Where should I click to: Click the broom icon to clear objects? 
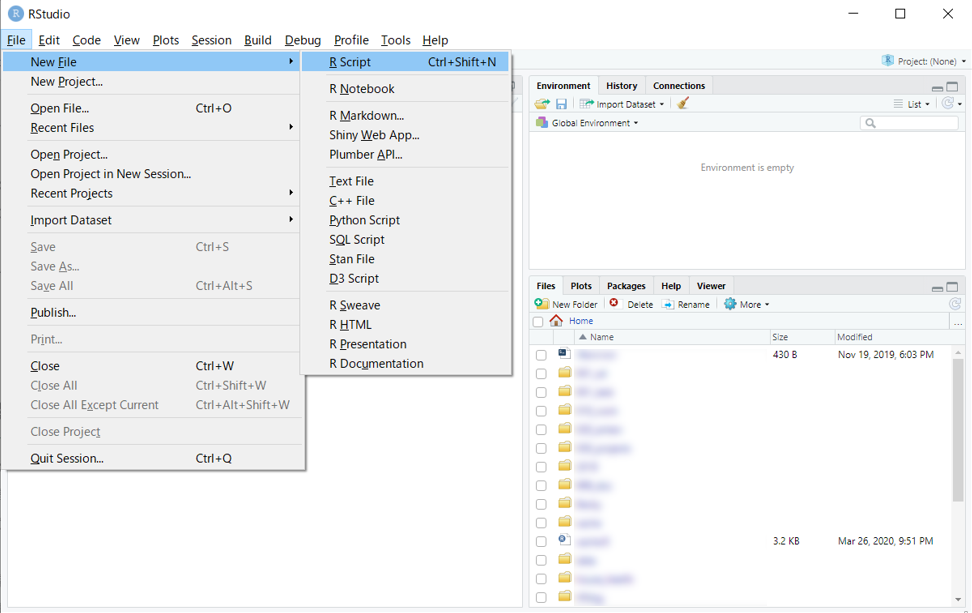pos(683,104)
